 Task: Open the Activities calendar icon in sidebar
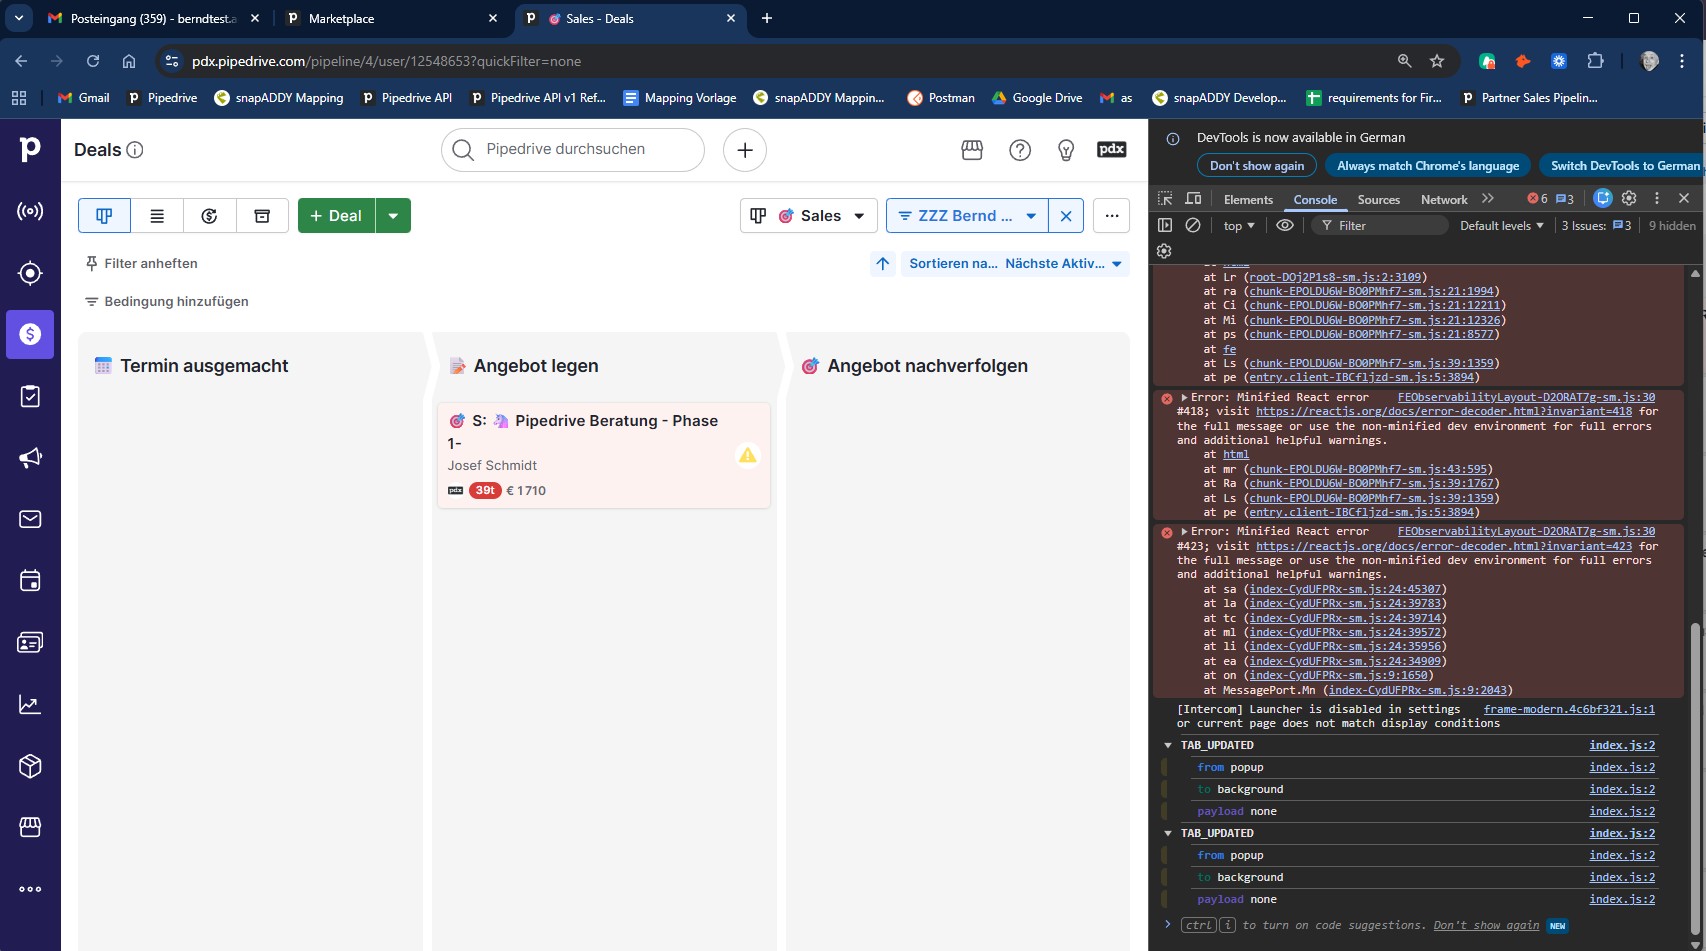coord(30,580)
